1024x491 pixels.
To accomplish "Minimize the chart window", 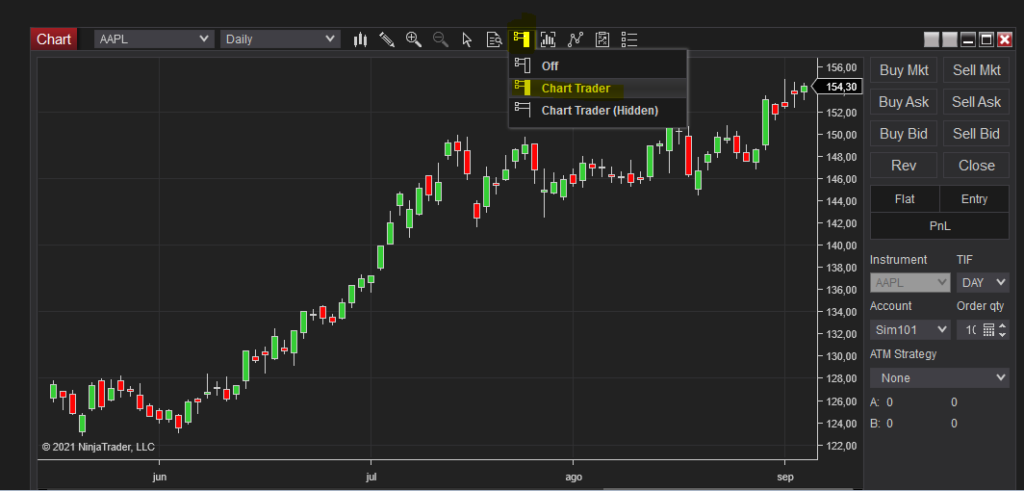I will point(968,40).
